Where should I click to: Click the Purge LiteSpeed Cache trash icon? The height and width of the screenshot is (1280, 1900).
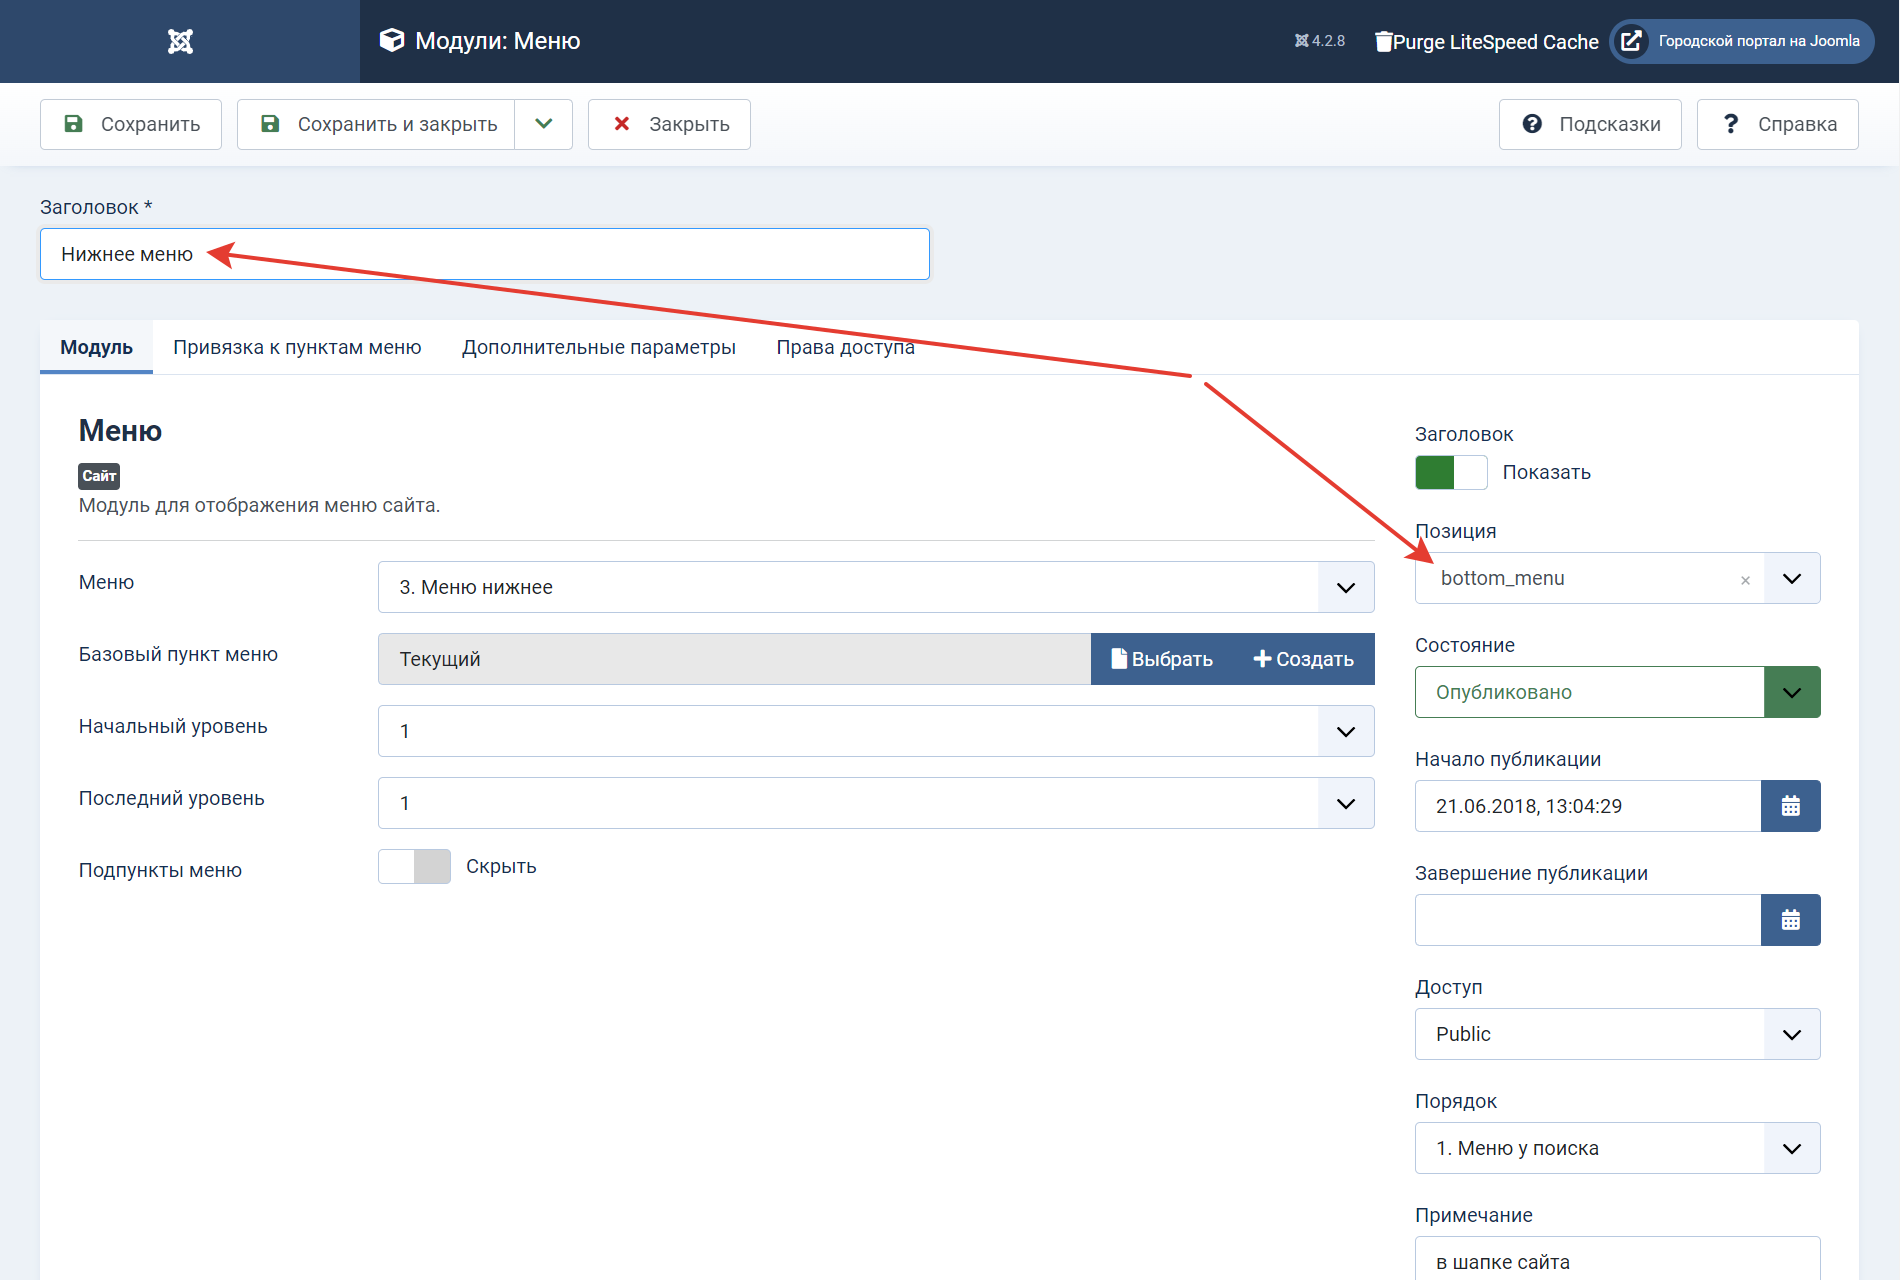[1383, 41]
